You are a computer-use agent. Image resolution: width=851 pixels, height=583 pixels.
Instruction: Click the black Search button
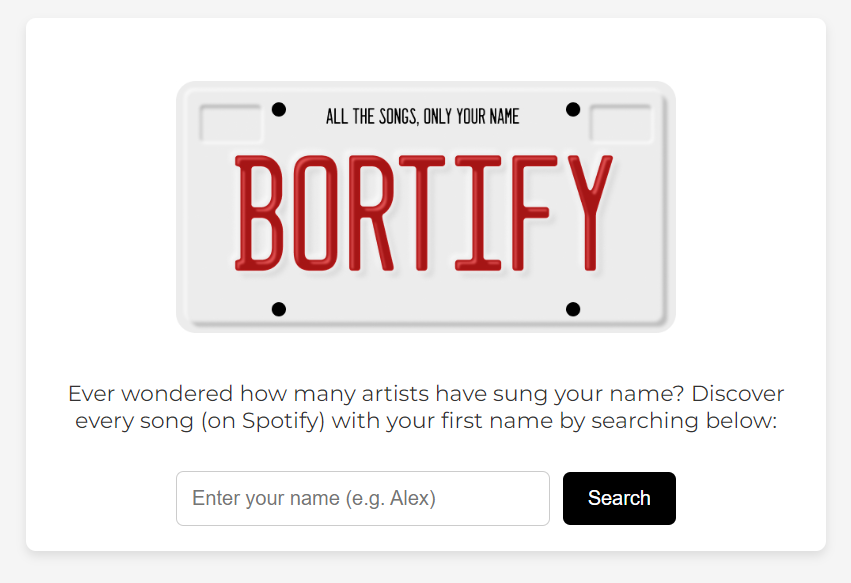619,498
